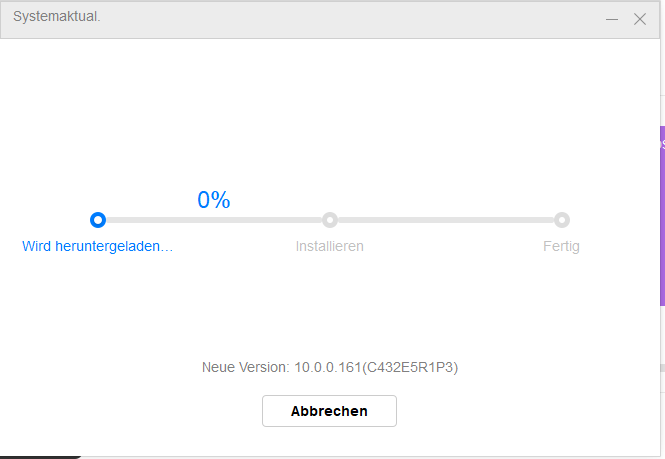Click the purple panel at the right edge
665x459 pixels.
click(662, 216)
